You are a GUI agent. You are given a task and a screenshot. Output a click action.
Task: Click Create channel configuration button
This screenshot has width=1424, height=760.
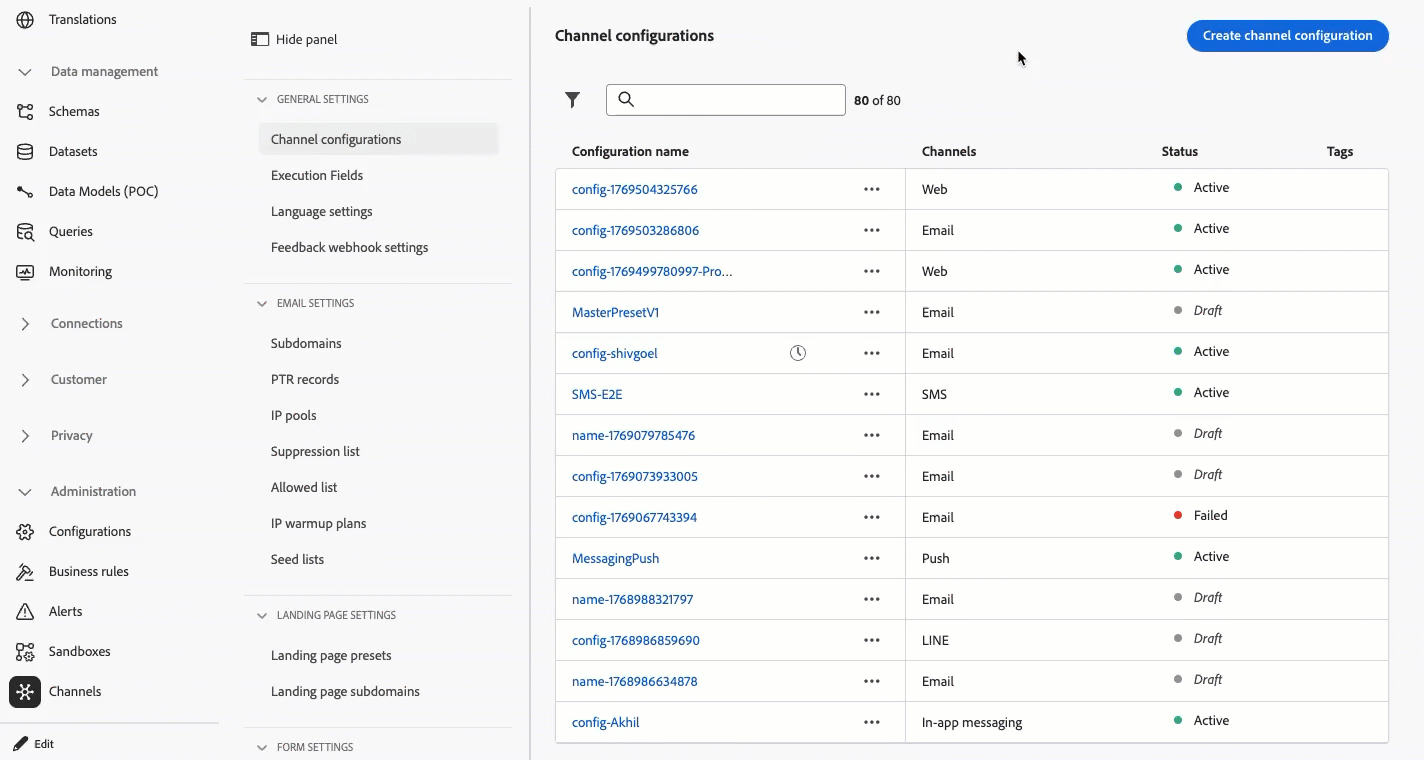1287,36
